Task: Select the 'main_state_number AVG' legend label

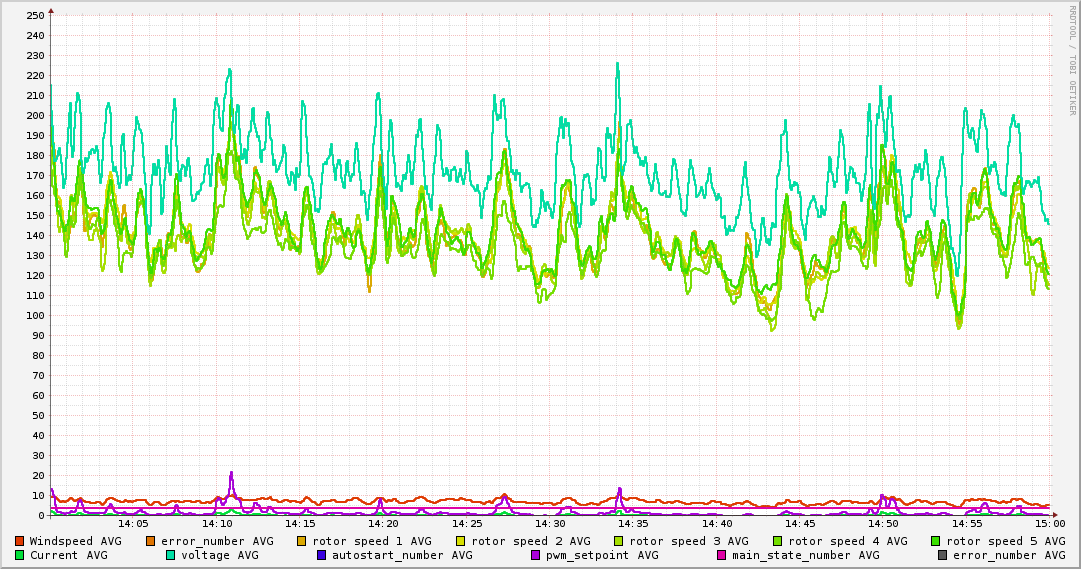Action: click(806, 555)
